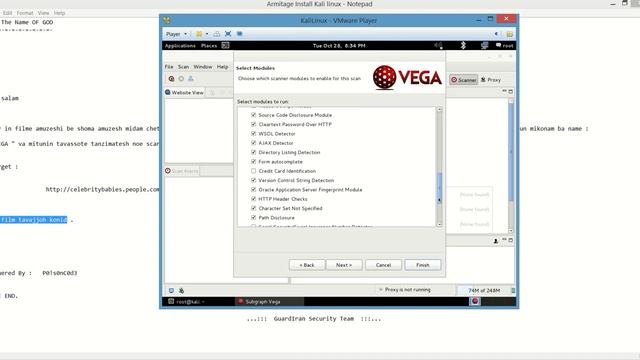Viewport: 640px width, 360px height.
Task: Click Finish to start the scan
Action: pos(423,265)
